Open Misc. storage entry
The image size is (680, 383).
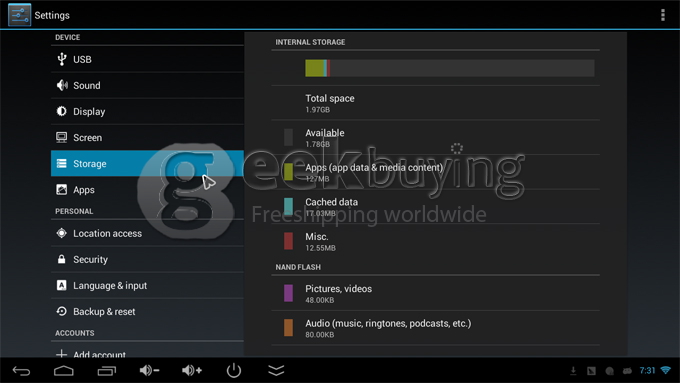pyautogui.click(x=435, y=241)
